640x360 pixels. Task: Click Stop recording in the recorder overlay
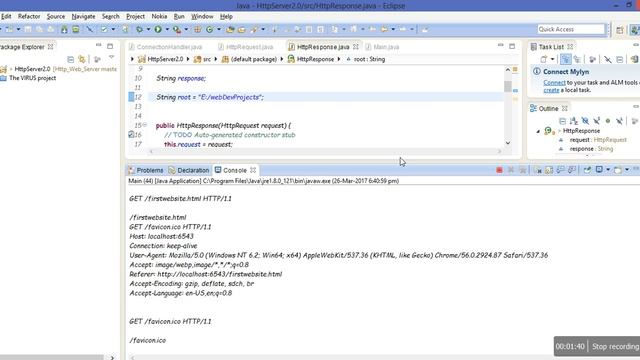pyautogui.click(x=616, y=346)
